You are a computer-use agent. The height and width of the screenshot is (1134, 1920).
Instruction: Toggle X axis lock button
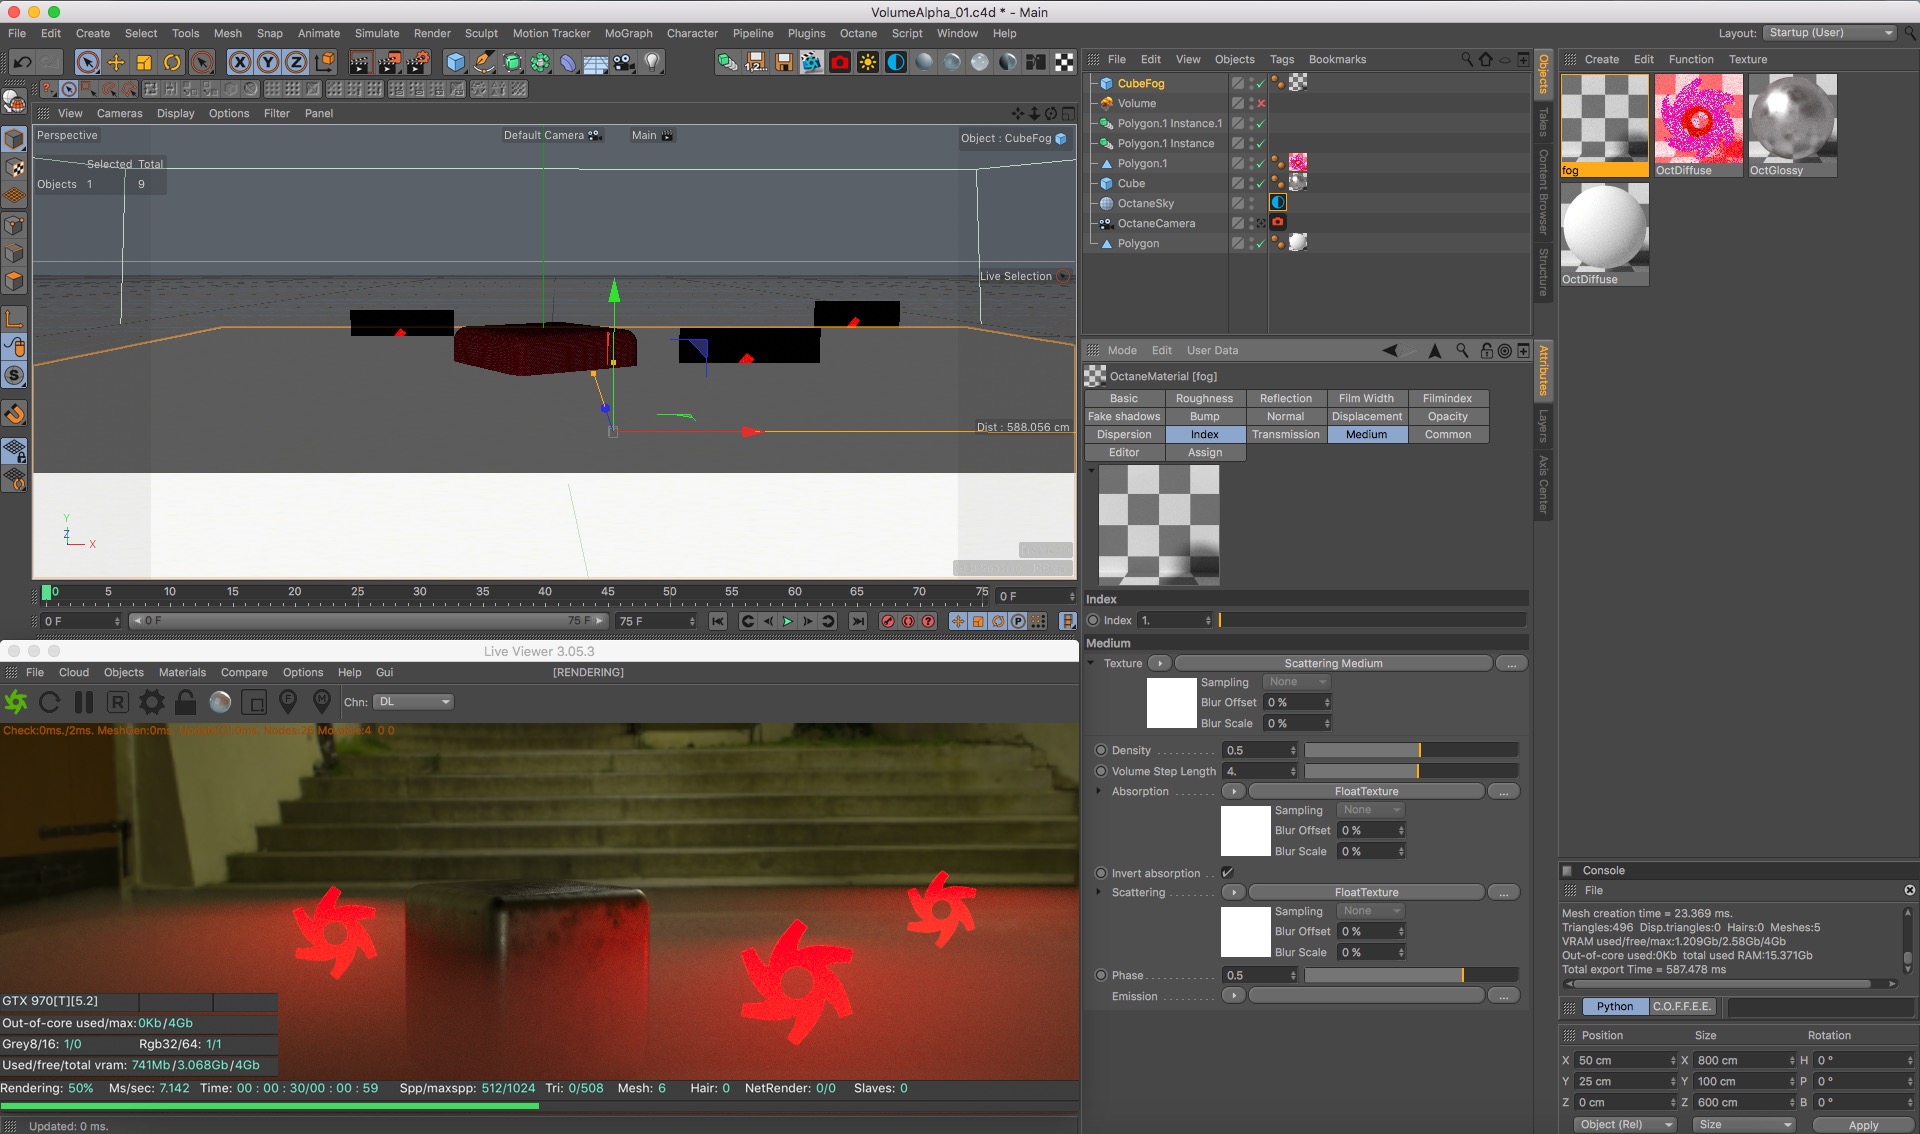coord(240,63)
